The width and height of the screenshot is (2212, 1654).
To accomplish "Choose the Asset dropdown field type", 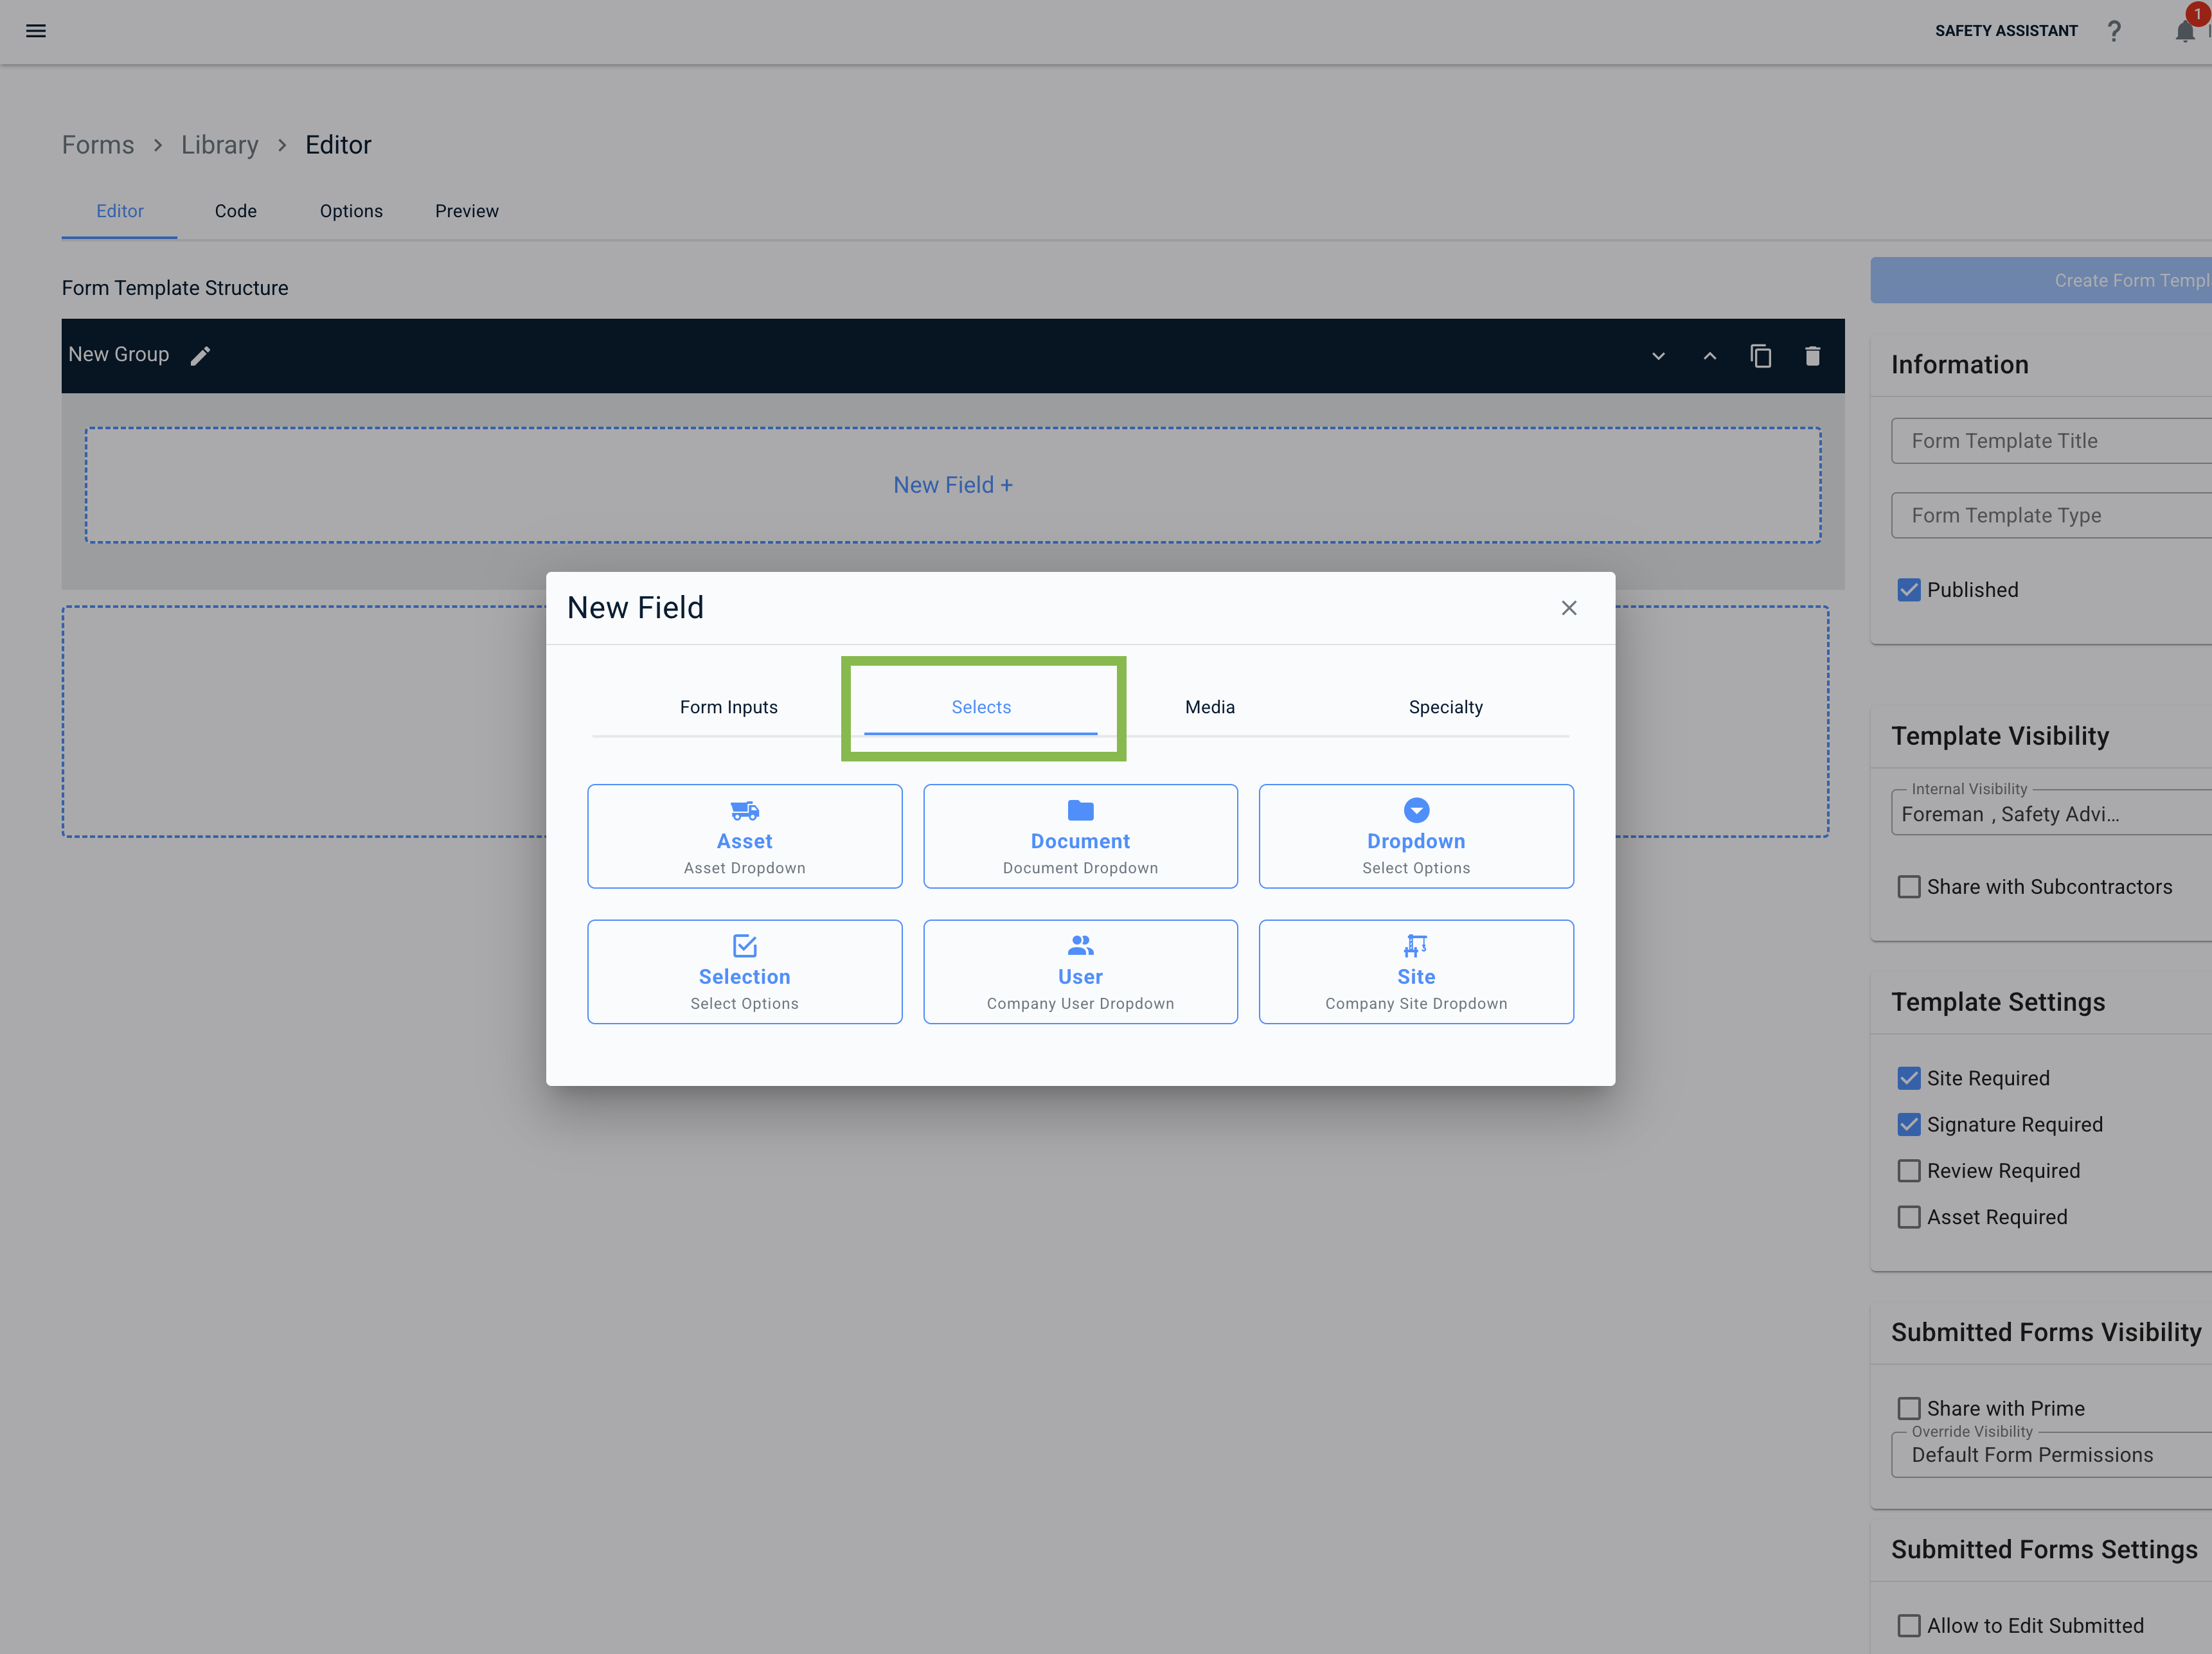I will coord(744,836).
